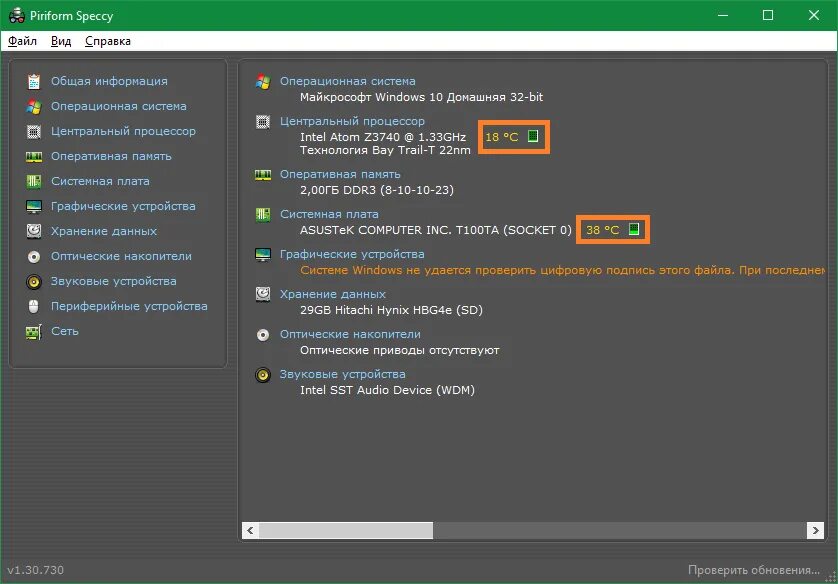Click the 18 °C CPU temperature value
This screenshot has width=838, height=584.
pyautogui.click(x=502, y=137)
